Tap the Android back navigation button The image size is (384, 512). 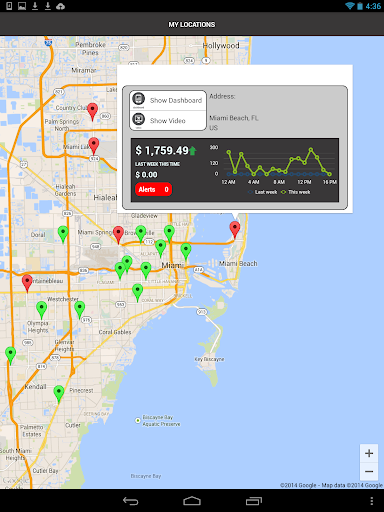click(x=131, y=501)
